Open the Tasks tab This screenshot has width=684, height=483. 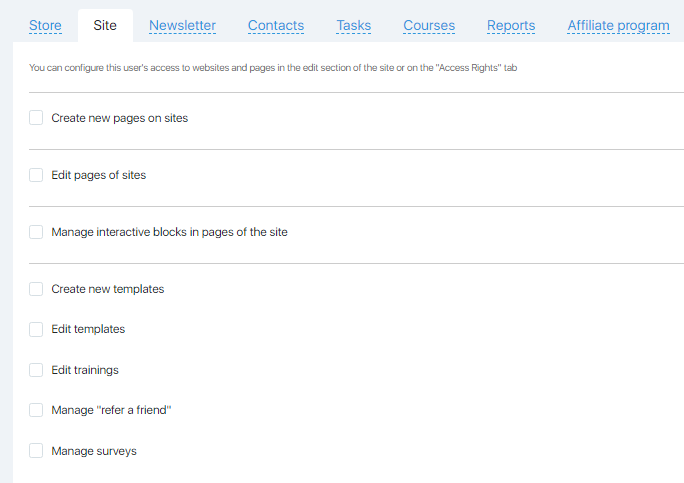click(354, 26)
